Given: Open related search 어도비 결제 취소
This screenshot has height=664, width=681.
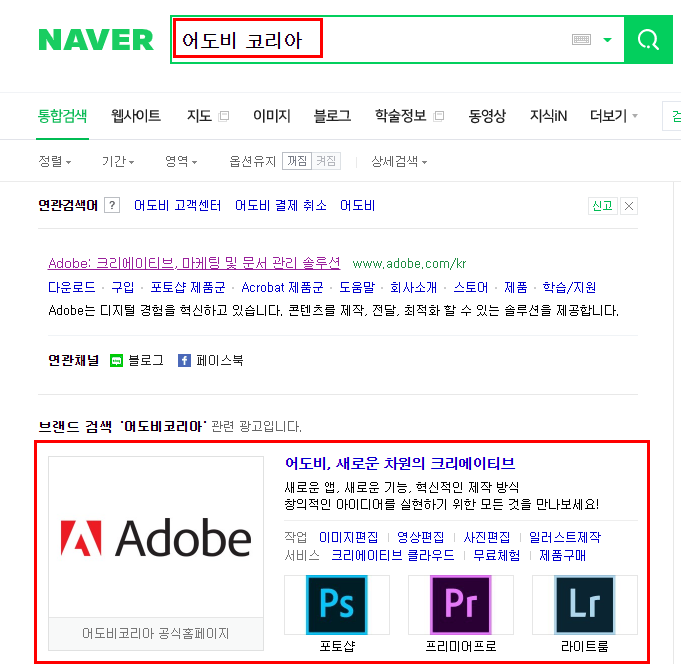Looking at the screenshot, I should click(x=281, y=205).
